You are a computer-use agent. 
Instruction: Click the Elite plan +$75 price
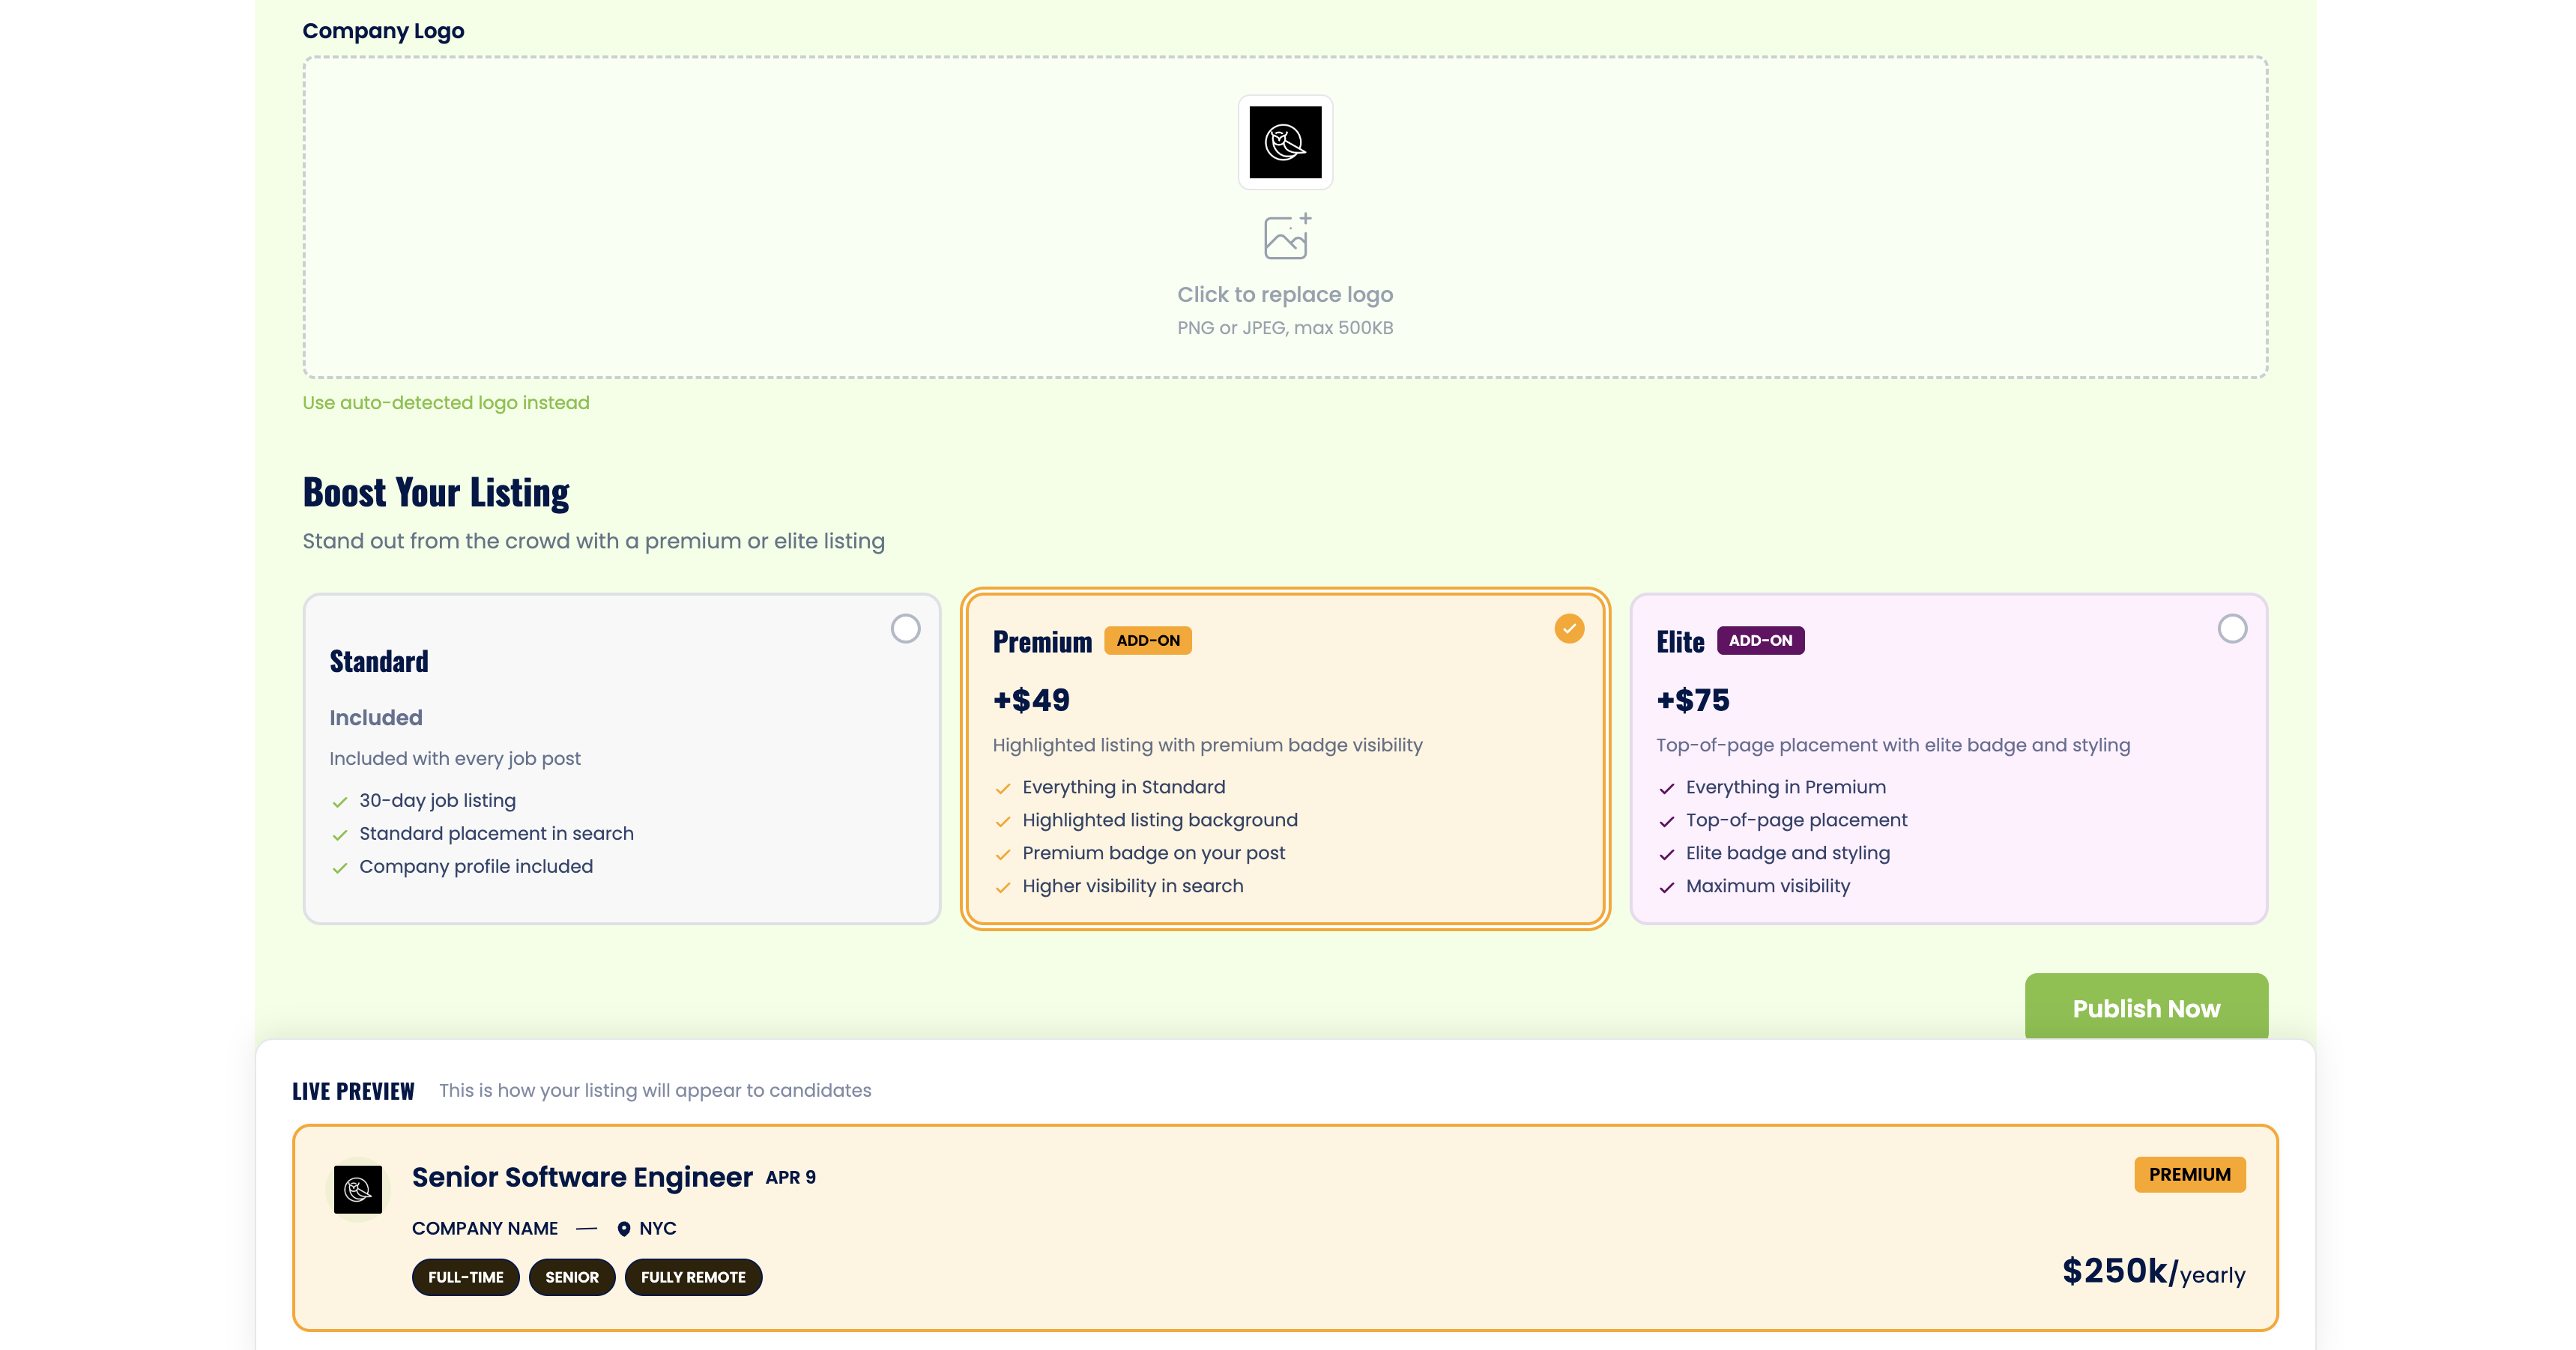click(x=1692, y=700)
